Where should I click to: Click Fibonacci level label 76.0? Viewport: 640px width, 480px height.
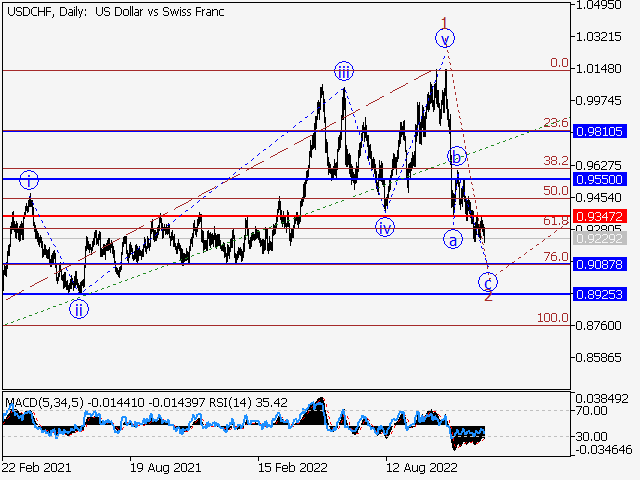(556, 256)
